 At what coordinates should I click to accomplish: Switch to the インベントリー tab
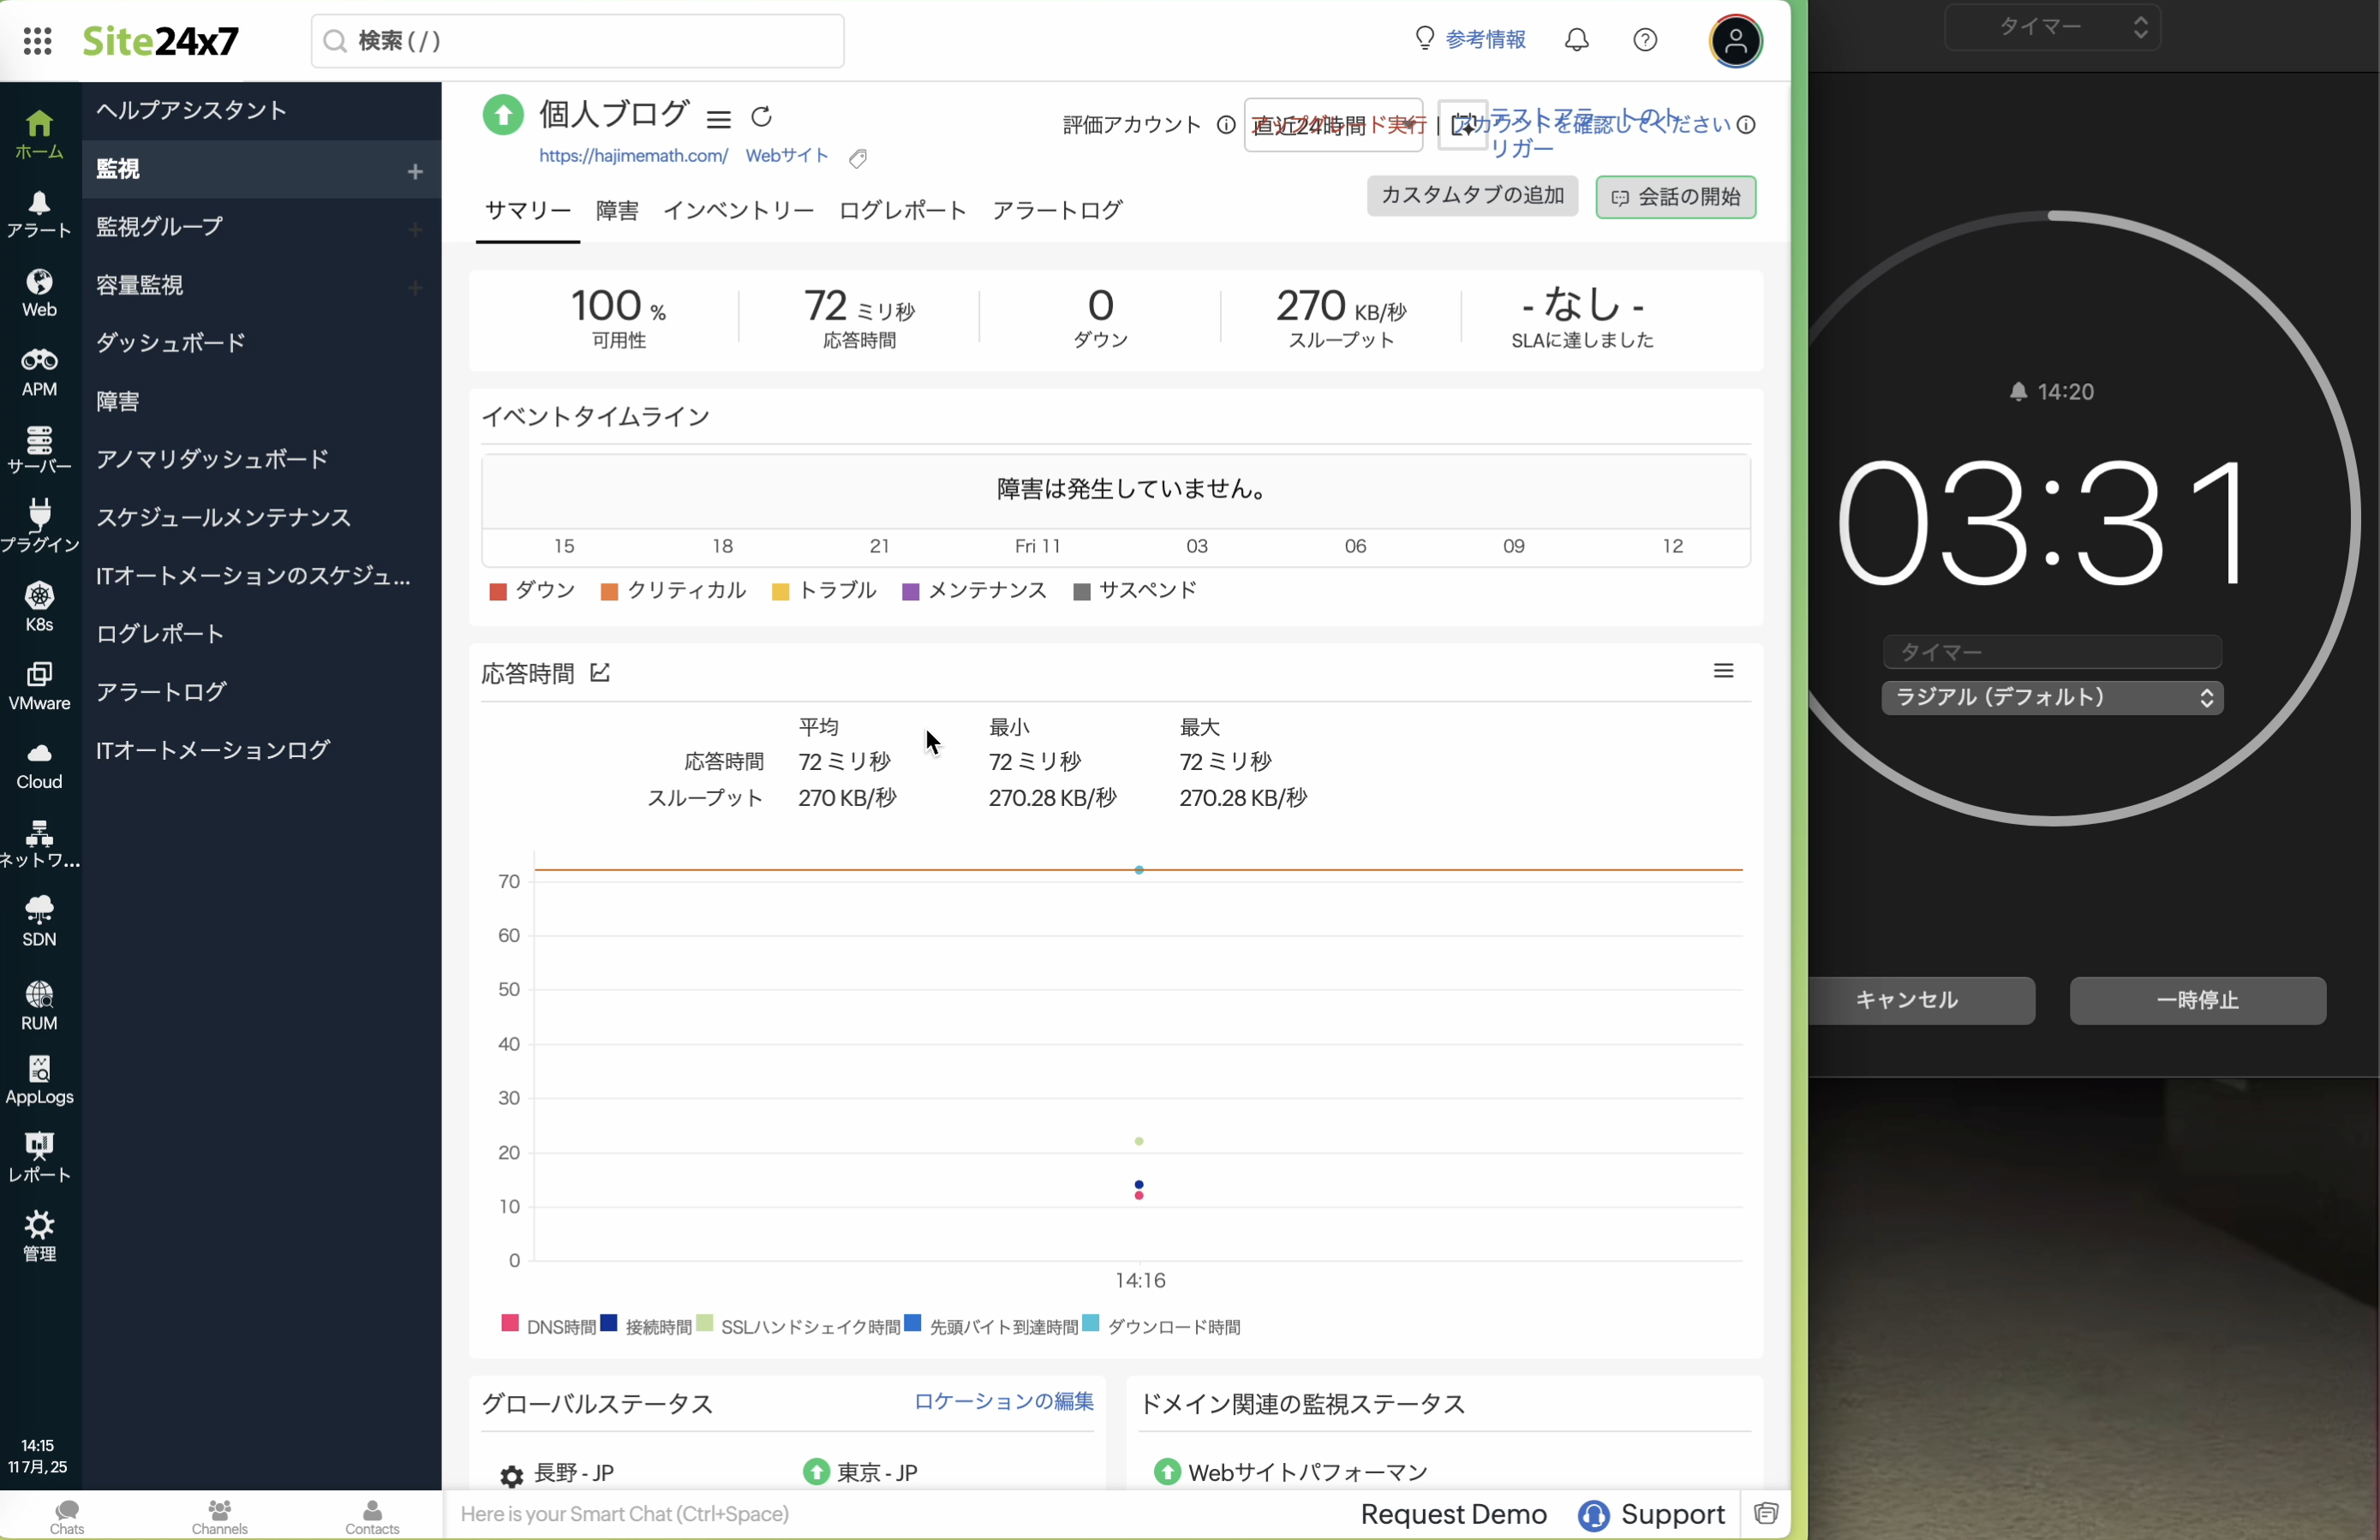(x=738, y=211)
